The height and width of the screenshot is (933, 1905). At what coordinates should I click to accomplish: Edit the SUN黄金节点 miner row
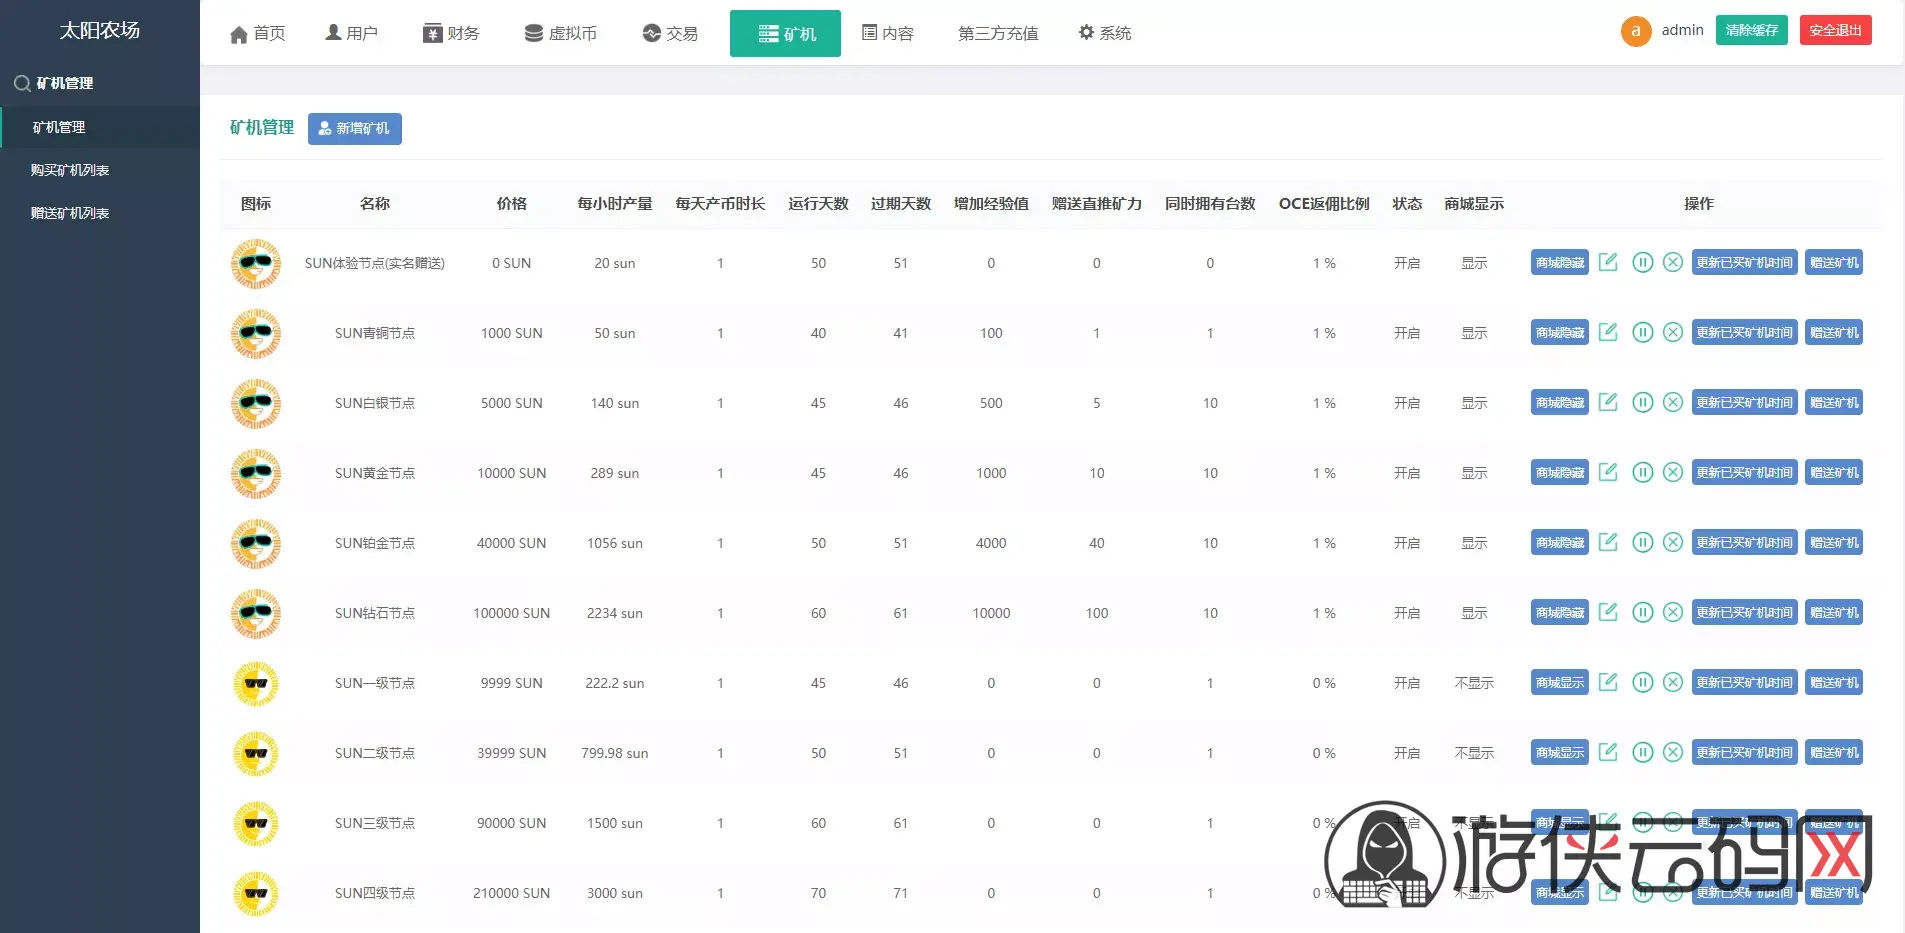[x=1608, y=472]
